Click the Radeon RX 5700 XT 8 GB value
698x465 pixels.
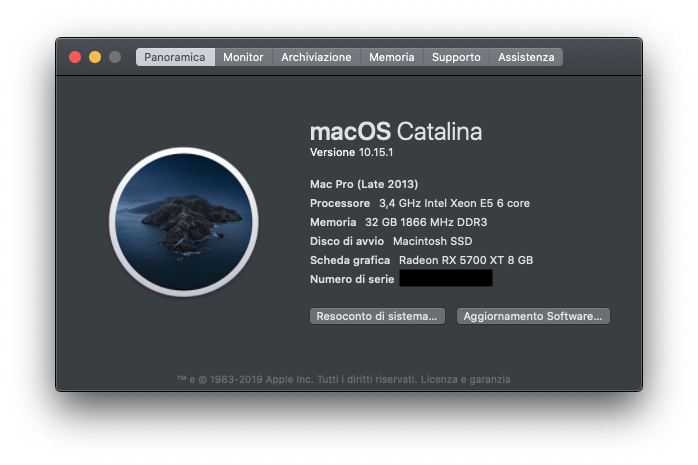click(x=466, y=260)
